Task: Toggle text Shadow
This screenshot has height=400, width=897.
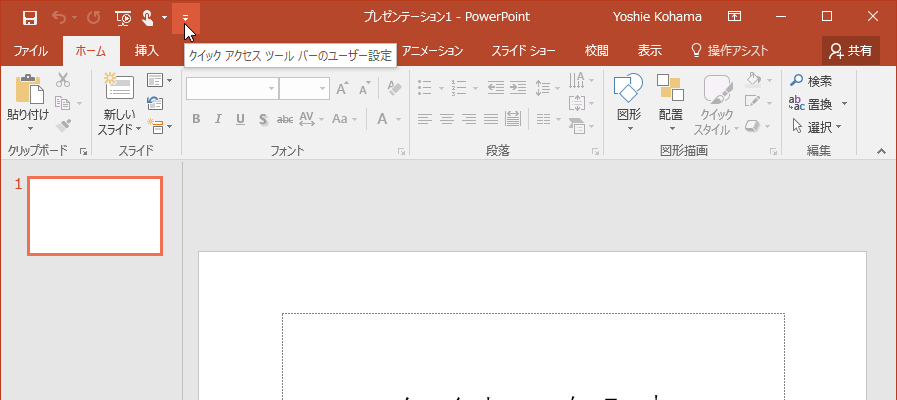Action: [x=263, y=119]
